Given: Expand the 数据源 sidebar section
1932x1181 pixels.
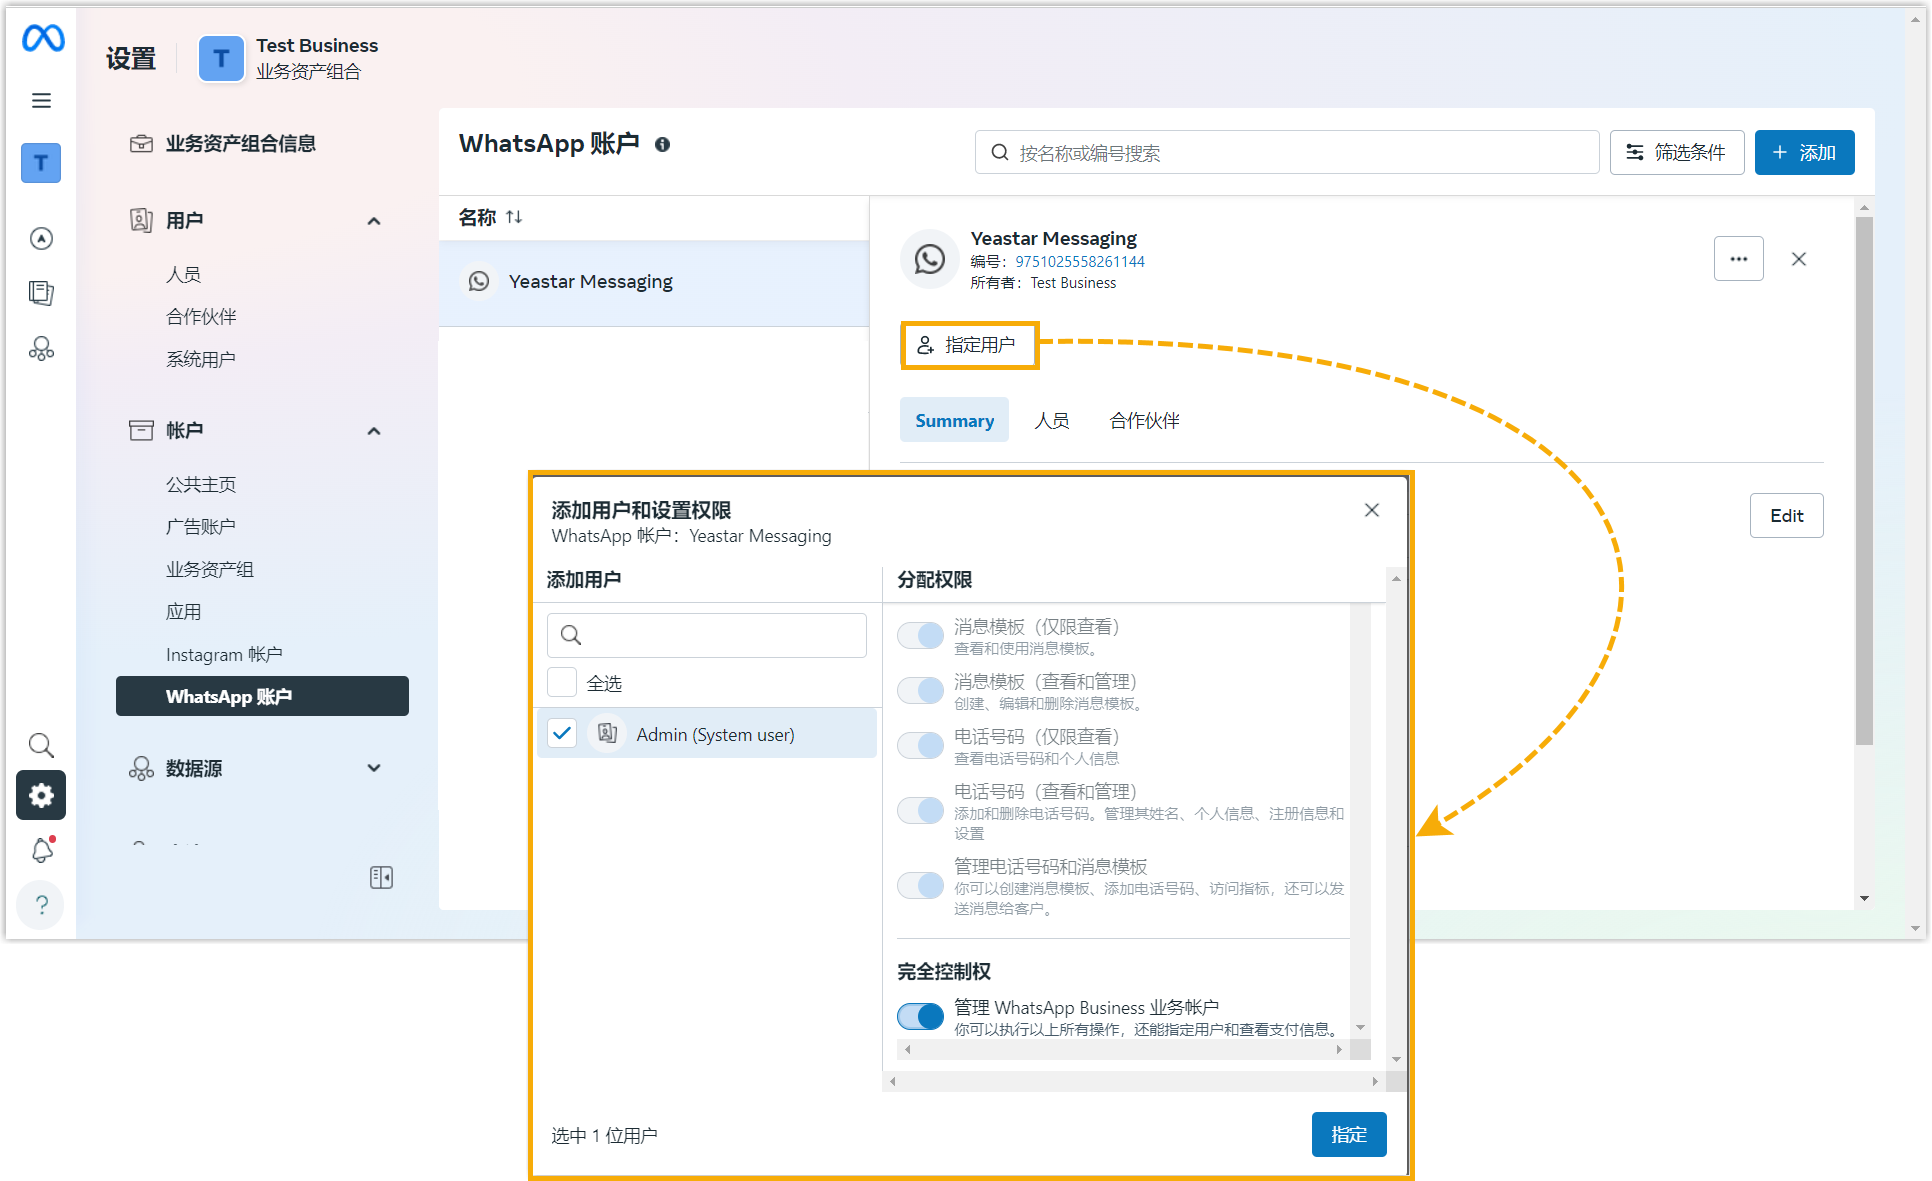Looking at the screenshot, I should [x=374, y=768].
